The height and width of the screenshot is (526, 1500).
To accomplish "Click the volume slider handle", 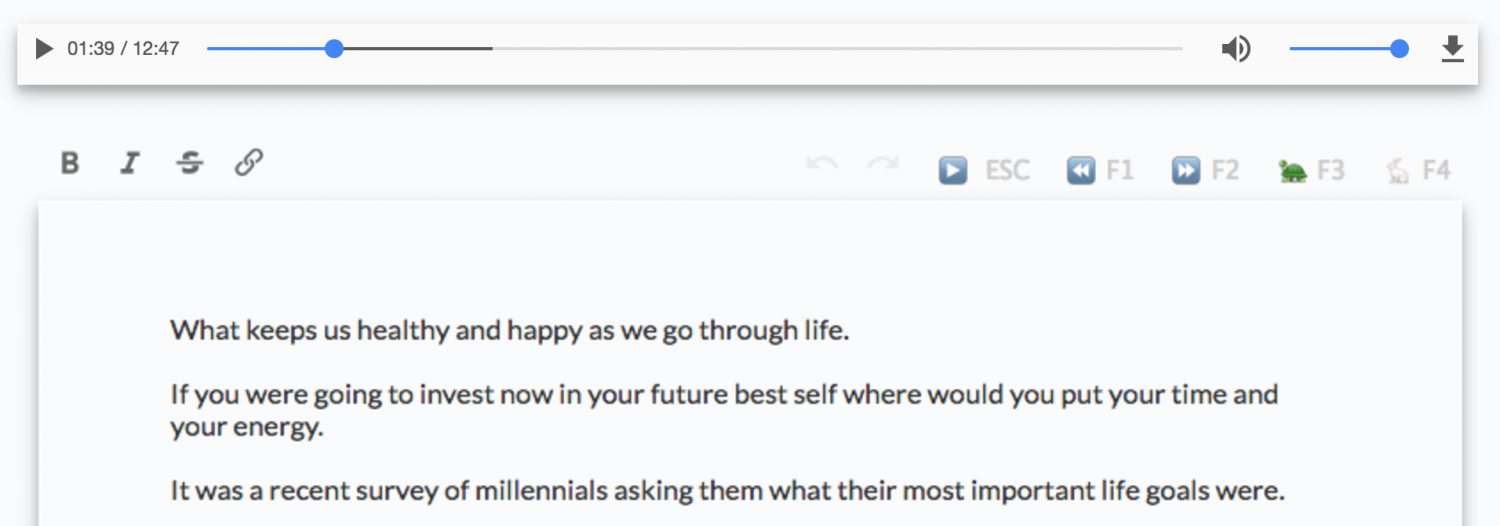I will pos(1399,48).
